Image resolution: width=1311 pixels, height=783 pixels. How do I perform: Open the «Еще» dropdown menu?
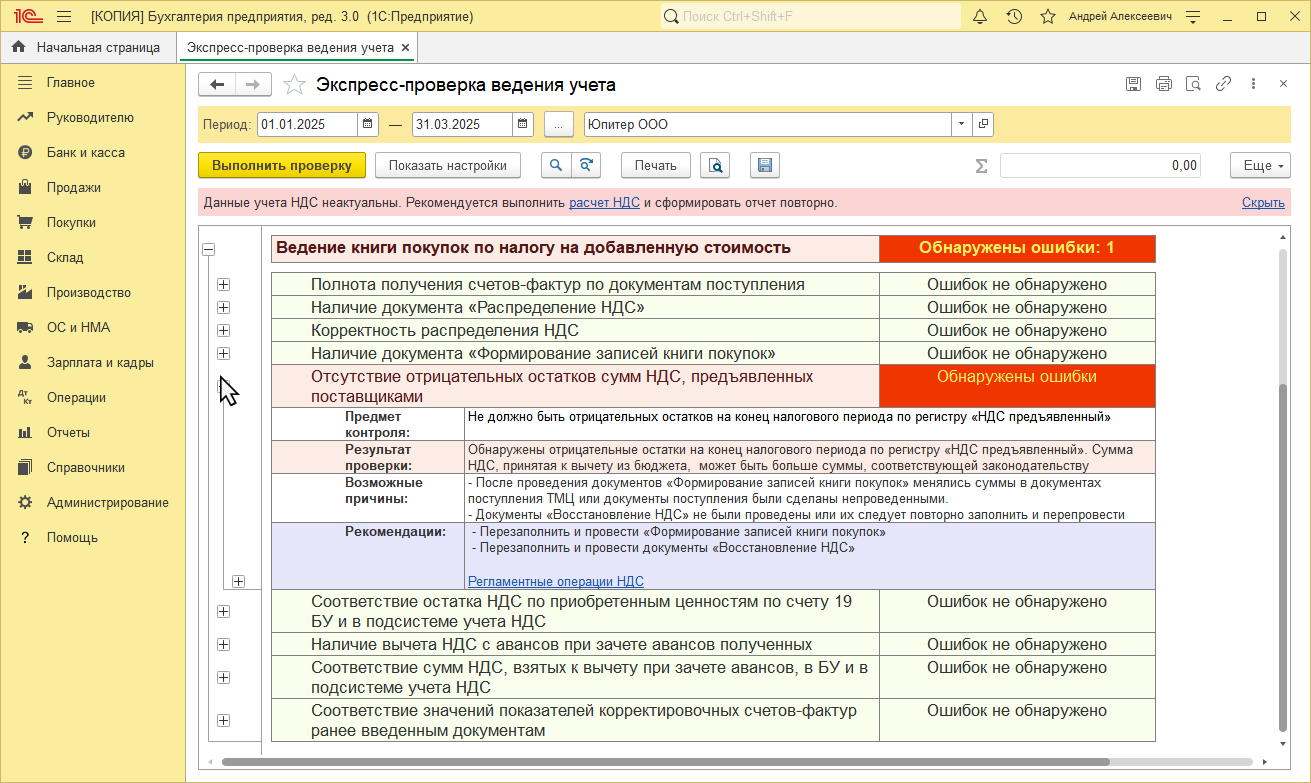point(1261,166)
